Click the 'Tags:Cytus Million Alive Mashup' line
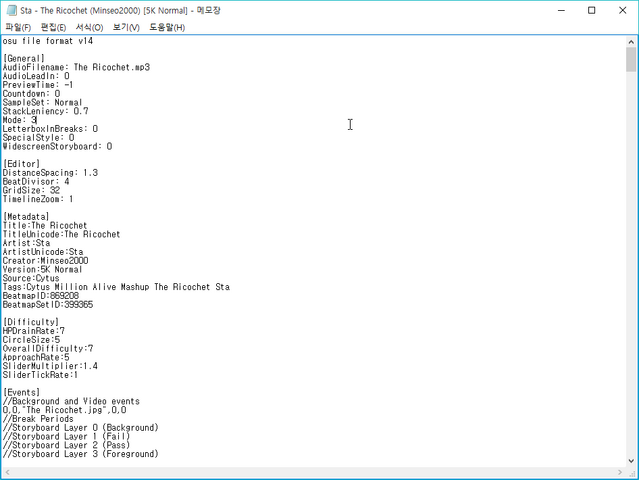The height and width of the screenshot is (480, 639). 116,287
